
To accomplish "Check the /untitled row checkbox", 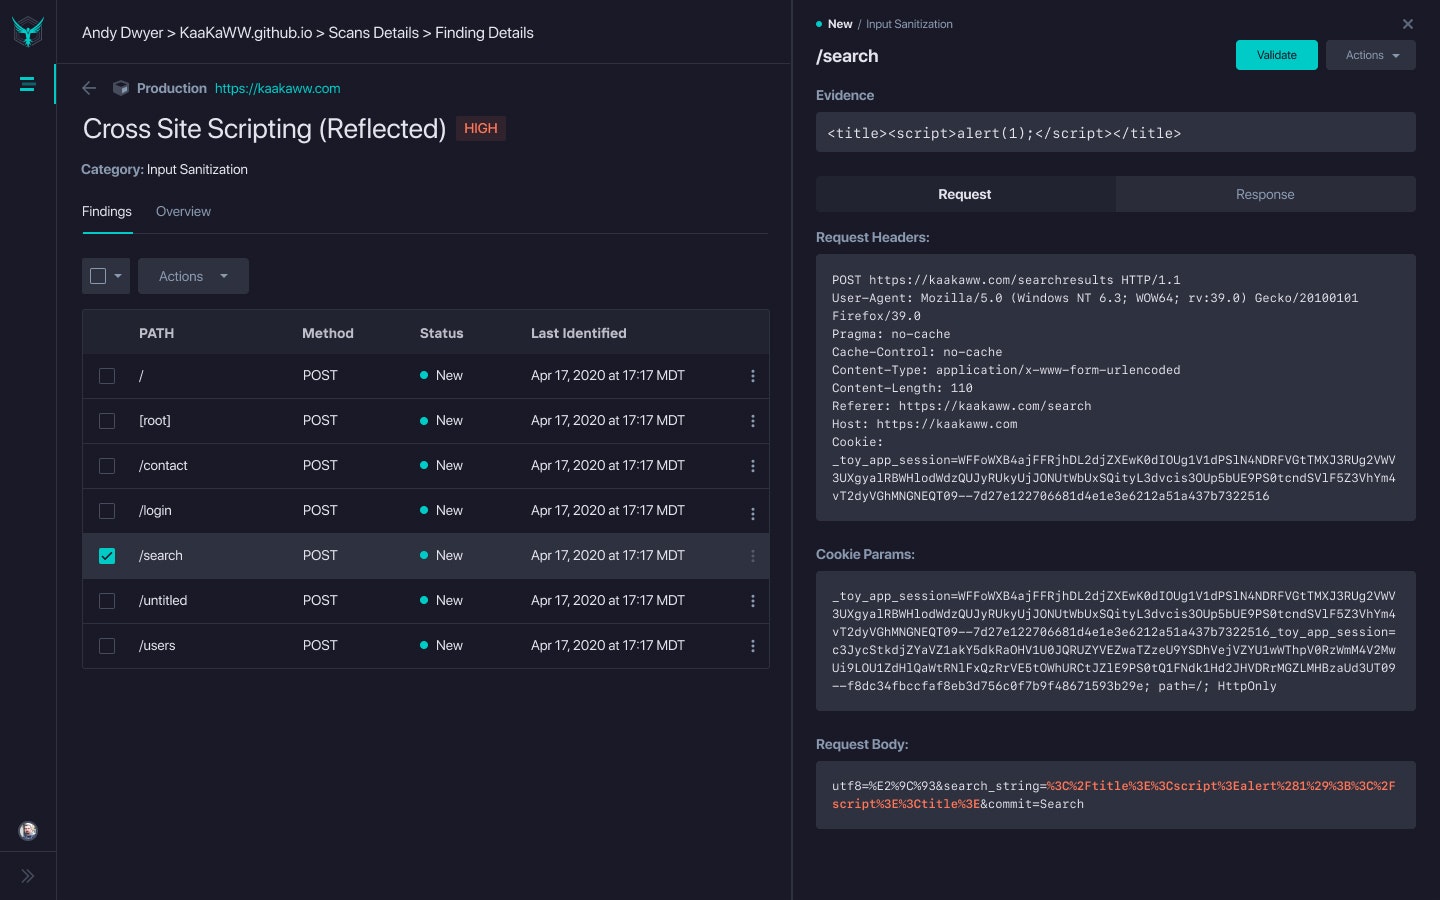I will 107,601.
